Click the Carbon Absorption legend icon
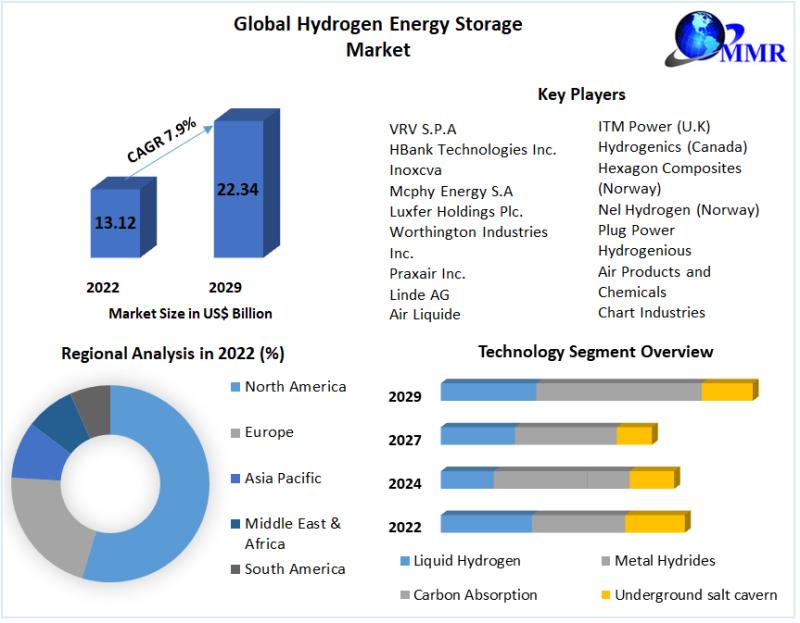 click(x=404, y=596)
